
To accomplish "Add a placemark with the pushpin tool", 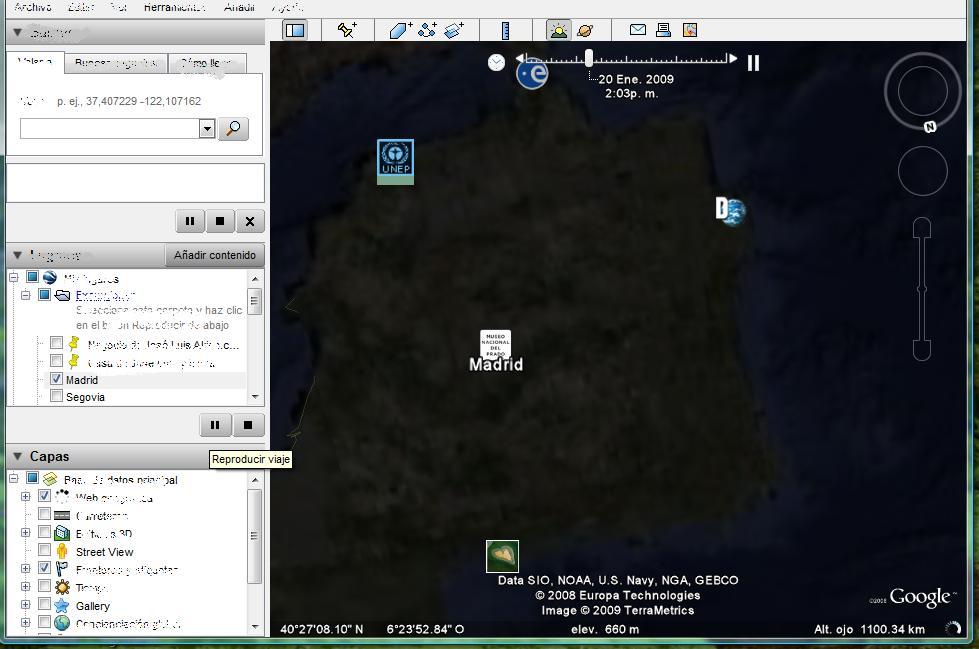I will 345,29.
